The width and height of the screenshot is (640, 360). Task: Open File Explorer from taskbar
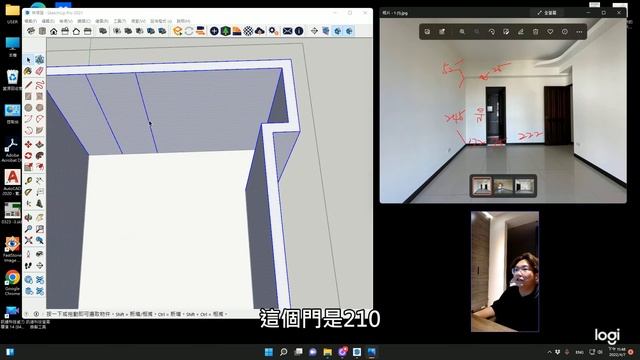coord(327,352)
